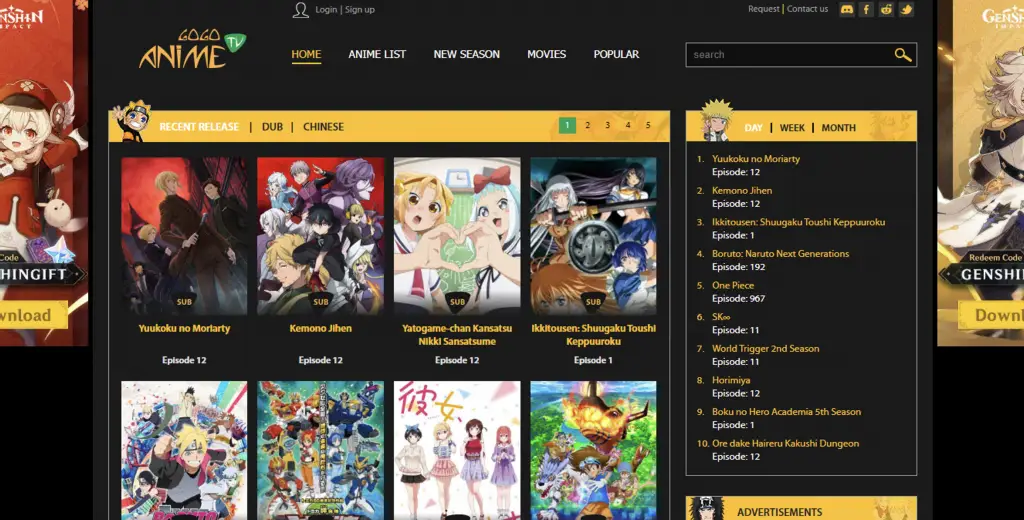Viewport: 1024px width, 520px height.
Task: Open the Boruto poster in the second row
Action: click(x=184, y=451)
